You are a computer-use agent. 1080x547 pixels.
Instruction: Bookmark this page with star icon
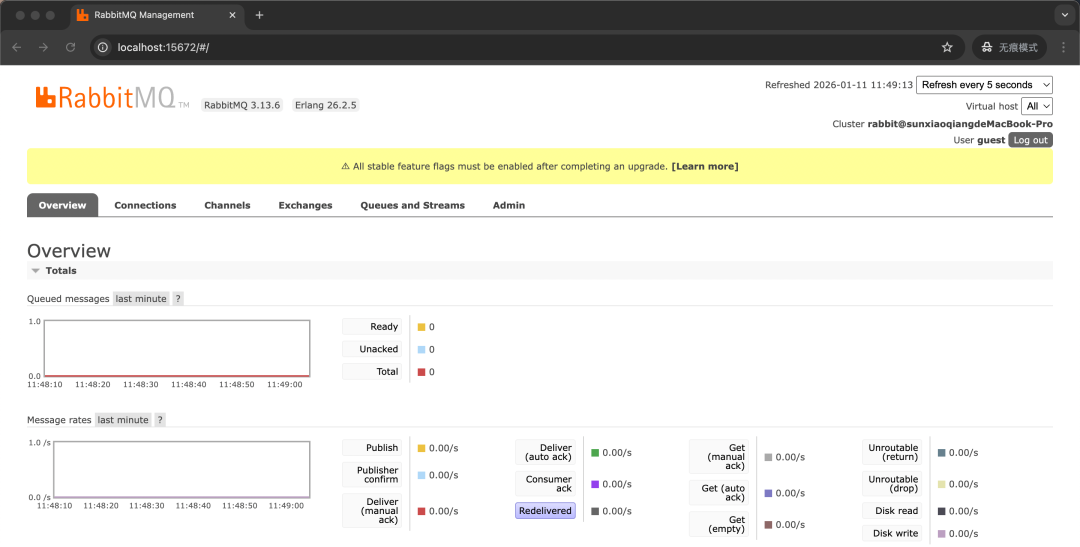tap(947, 47)
